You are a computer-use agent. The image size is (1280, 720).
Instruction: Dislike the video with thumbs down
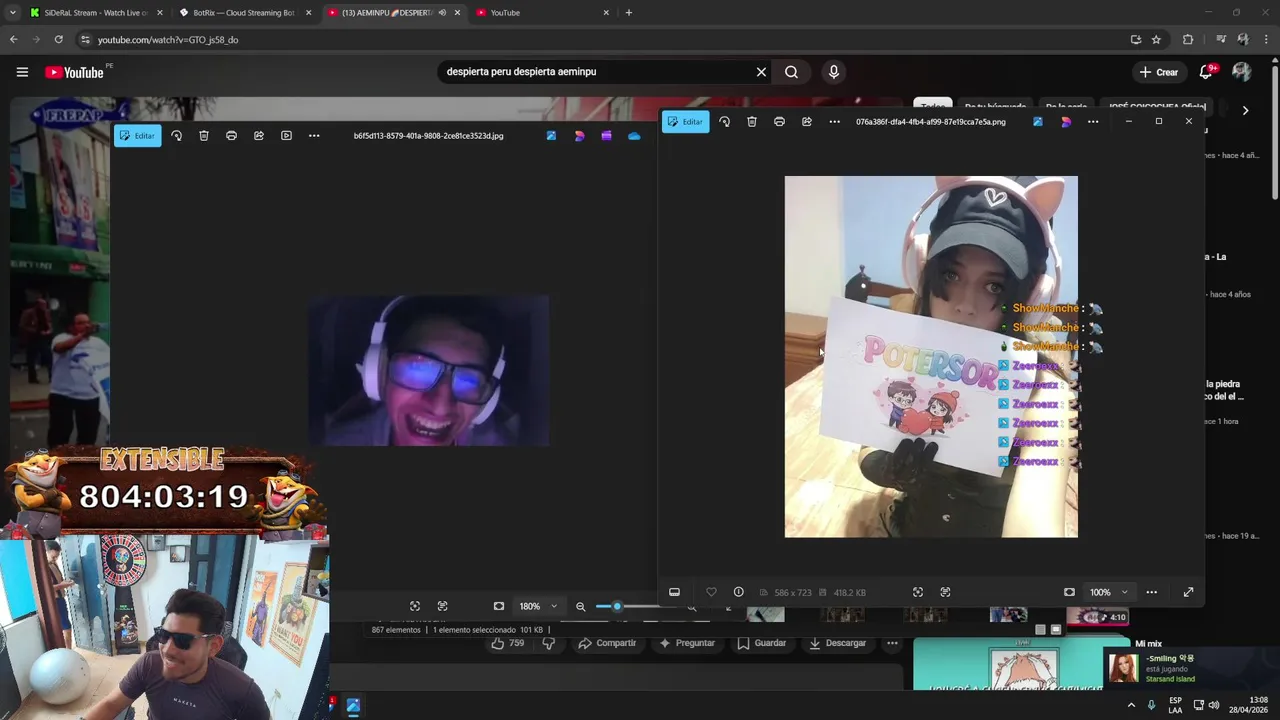click(548, 643)
